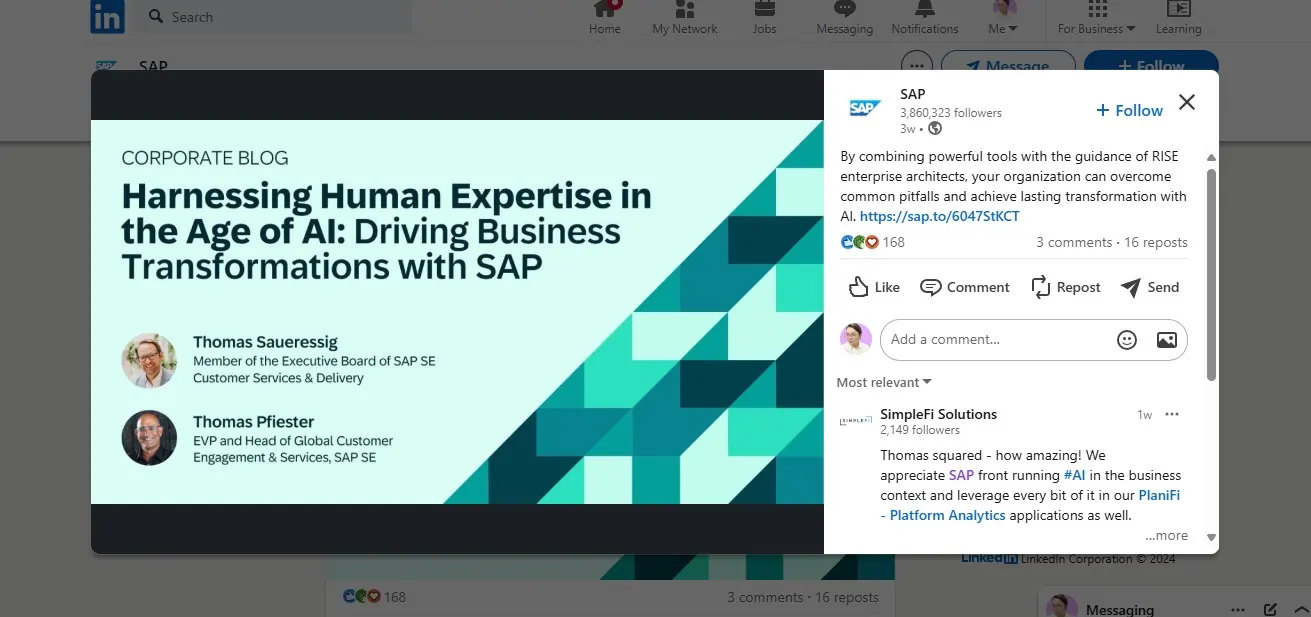The width and height of the screenshot is (1311, 617).
Task: Click the globe visibility icon
Action: click(x=935, y=128)
